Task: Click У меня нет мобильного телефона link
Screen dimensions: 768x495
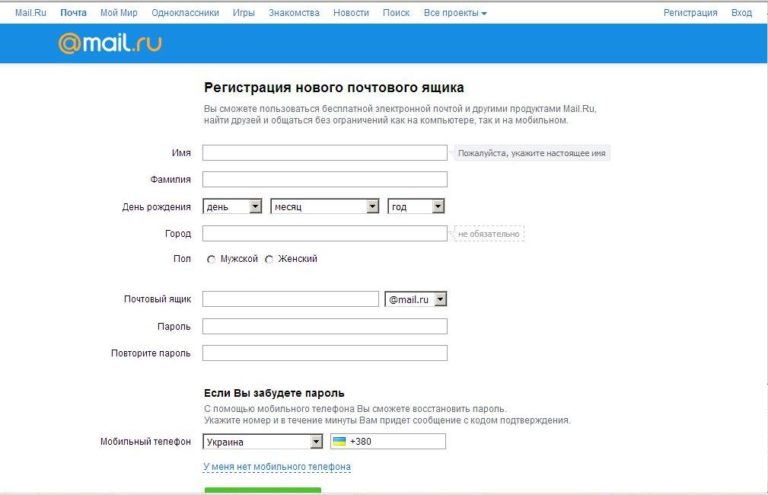Action: click(x=277, y=467)
